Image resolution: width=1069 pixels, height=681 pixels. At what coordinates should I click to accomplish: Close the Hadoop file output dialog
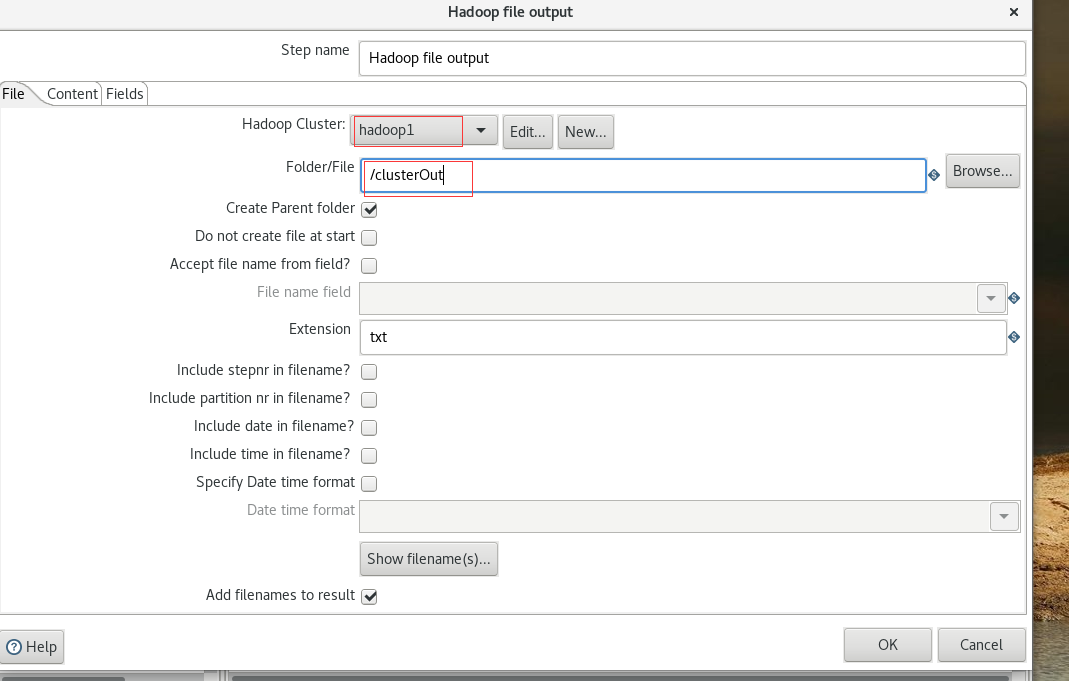click(1014, 12)
